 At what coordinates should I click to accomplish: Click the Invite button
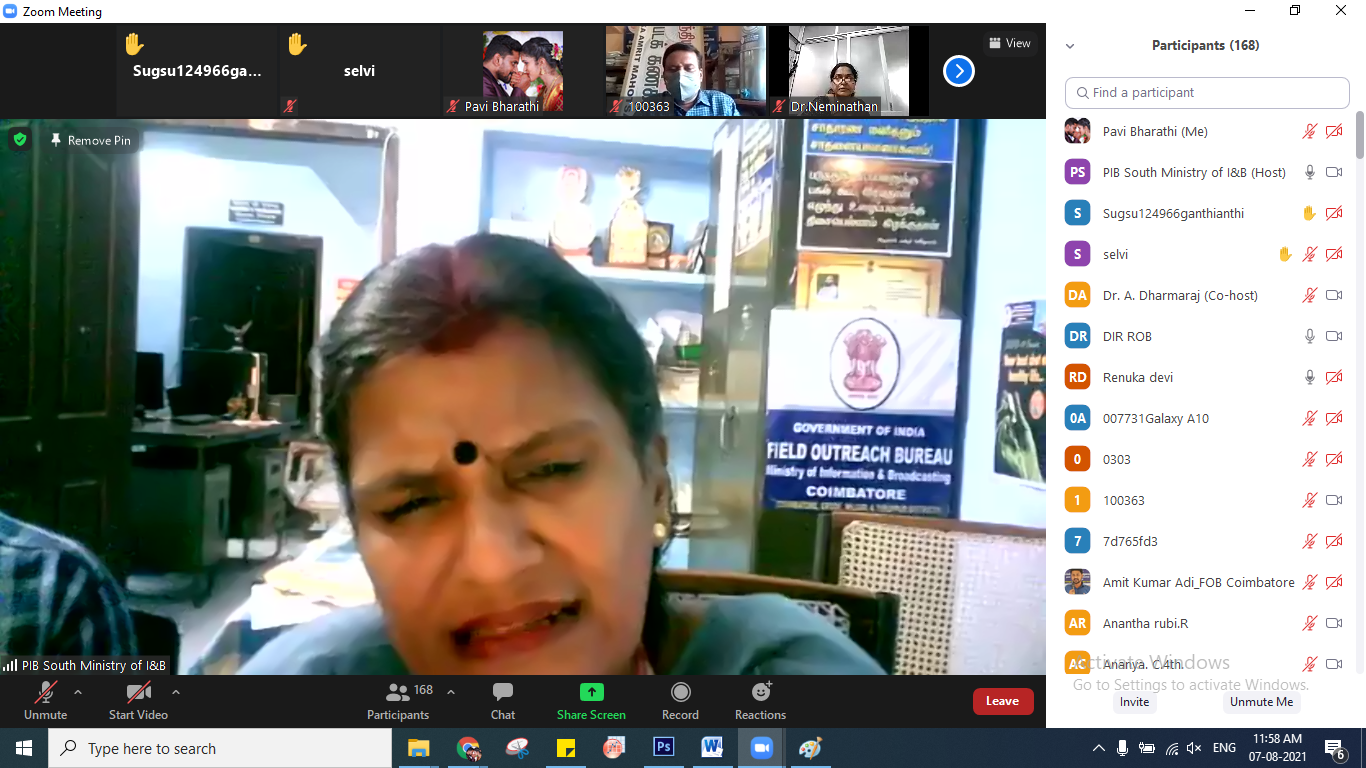click(x=1134, y=702)
